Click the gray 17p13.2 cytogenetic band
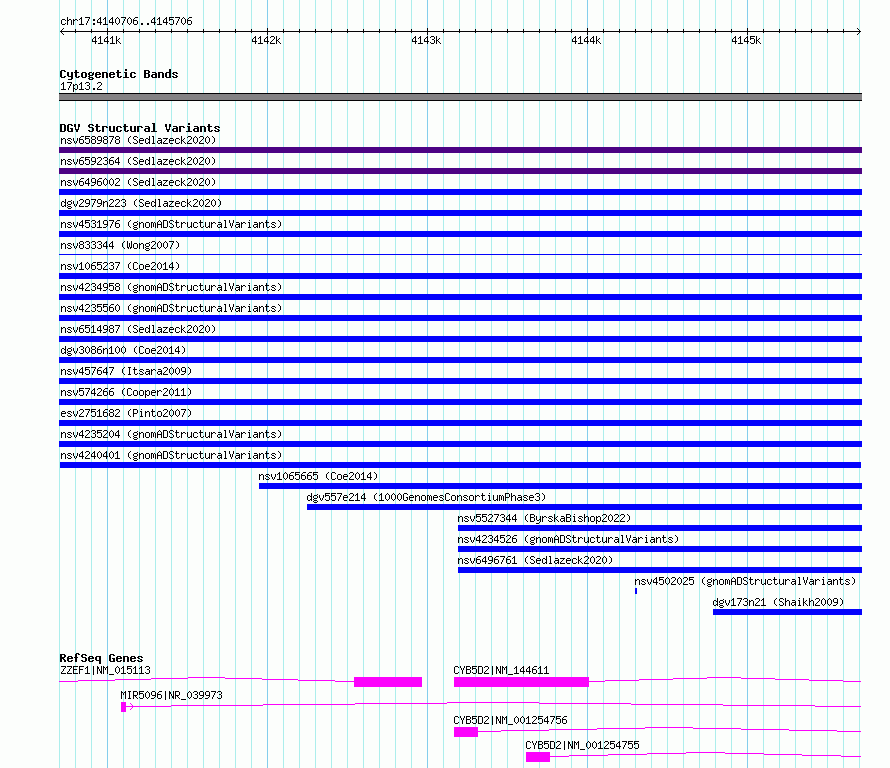 [x=460, y=97]
